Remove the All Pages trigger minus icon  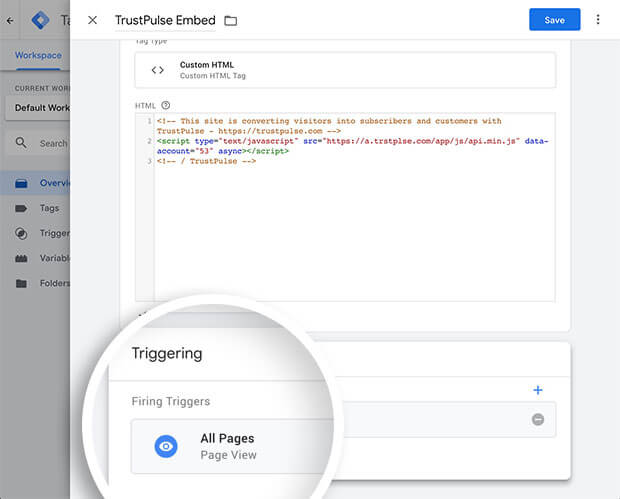point(538,419)
